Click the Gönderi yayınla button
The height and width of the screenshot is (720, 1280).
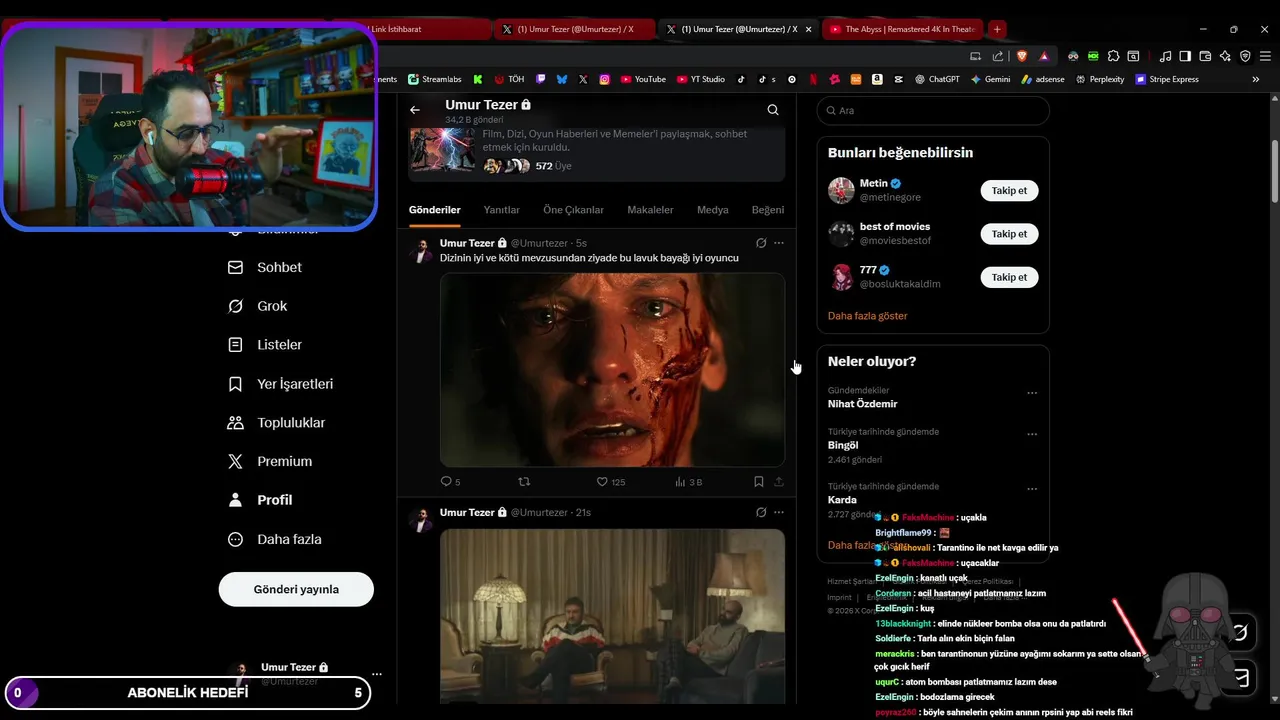(296, 589)
